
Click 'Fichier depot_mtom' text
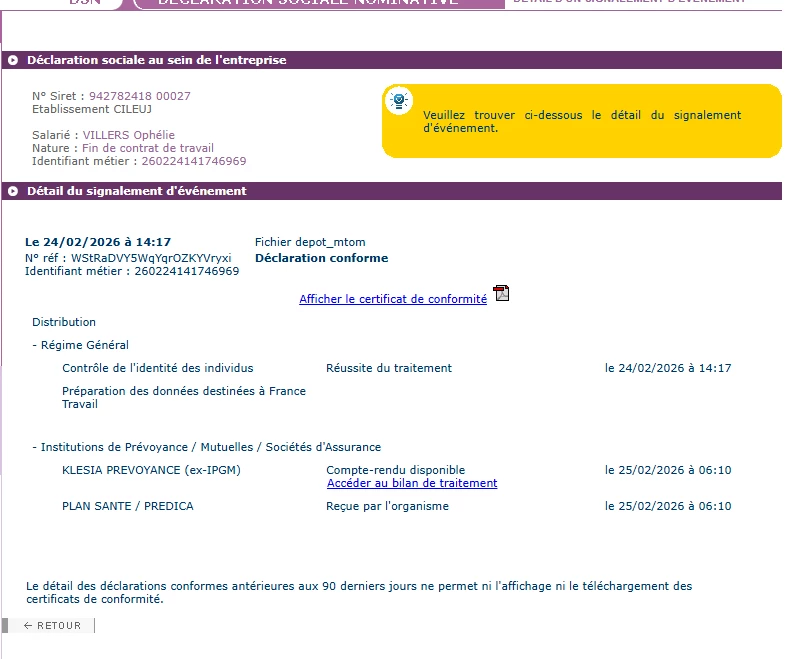coord(310,242)
